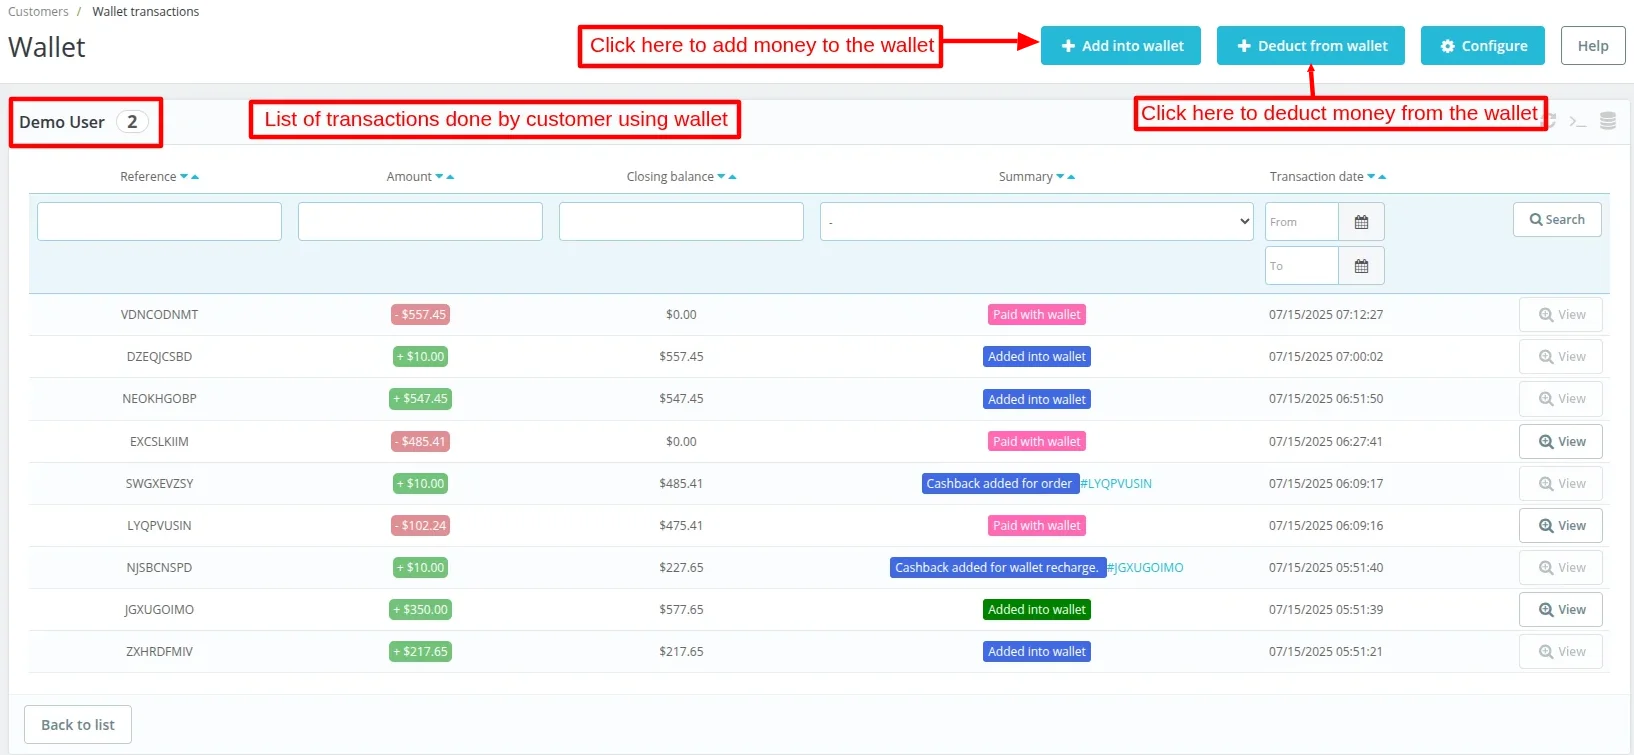Viewport: 1634px width, 755px height.
Task: Select reference EXCSLKIIM cell
Action: 159,442
